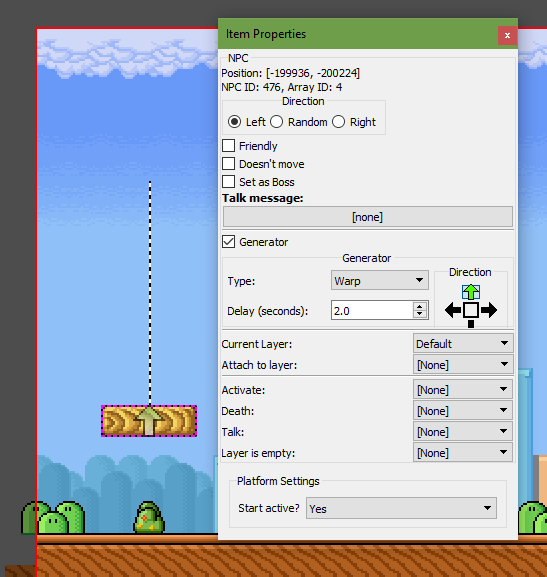Image resolution: width=547 pixels, height=577 pixels.
Task: Click the NPC ID text line
Action: coord(282,87)
